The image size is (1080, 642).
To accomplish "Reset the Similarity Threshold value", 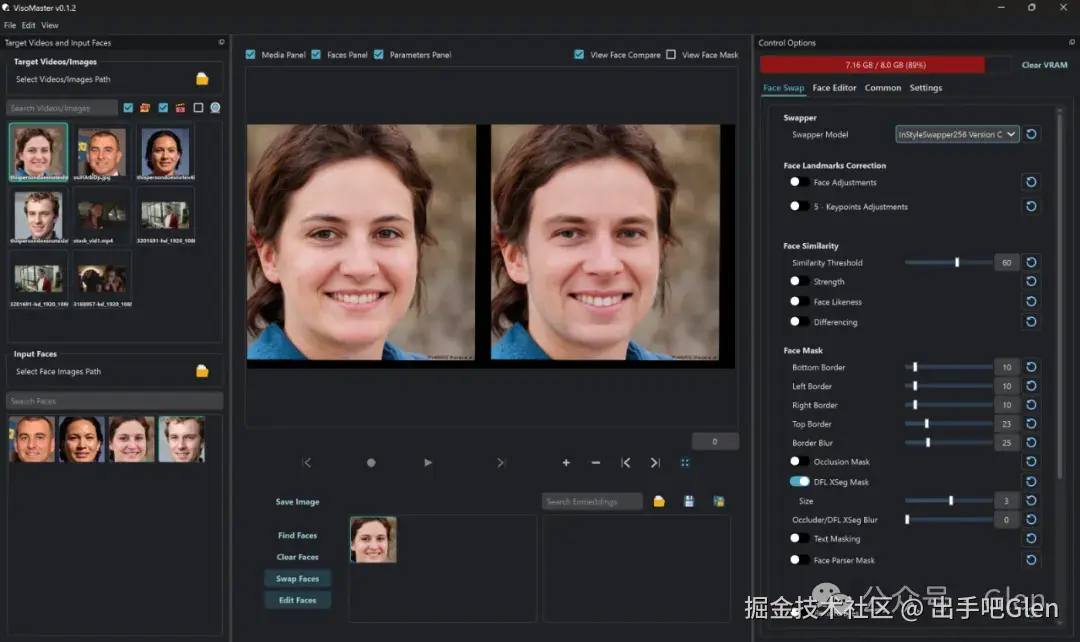I will pos(1031,262).
